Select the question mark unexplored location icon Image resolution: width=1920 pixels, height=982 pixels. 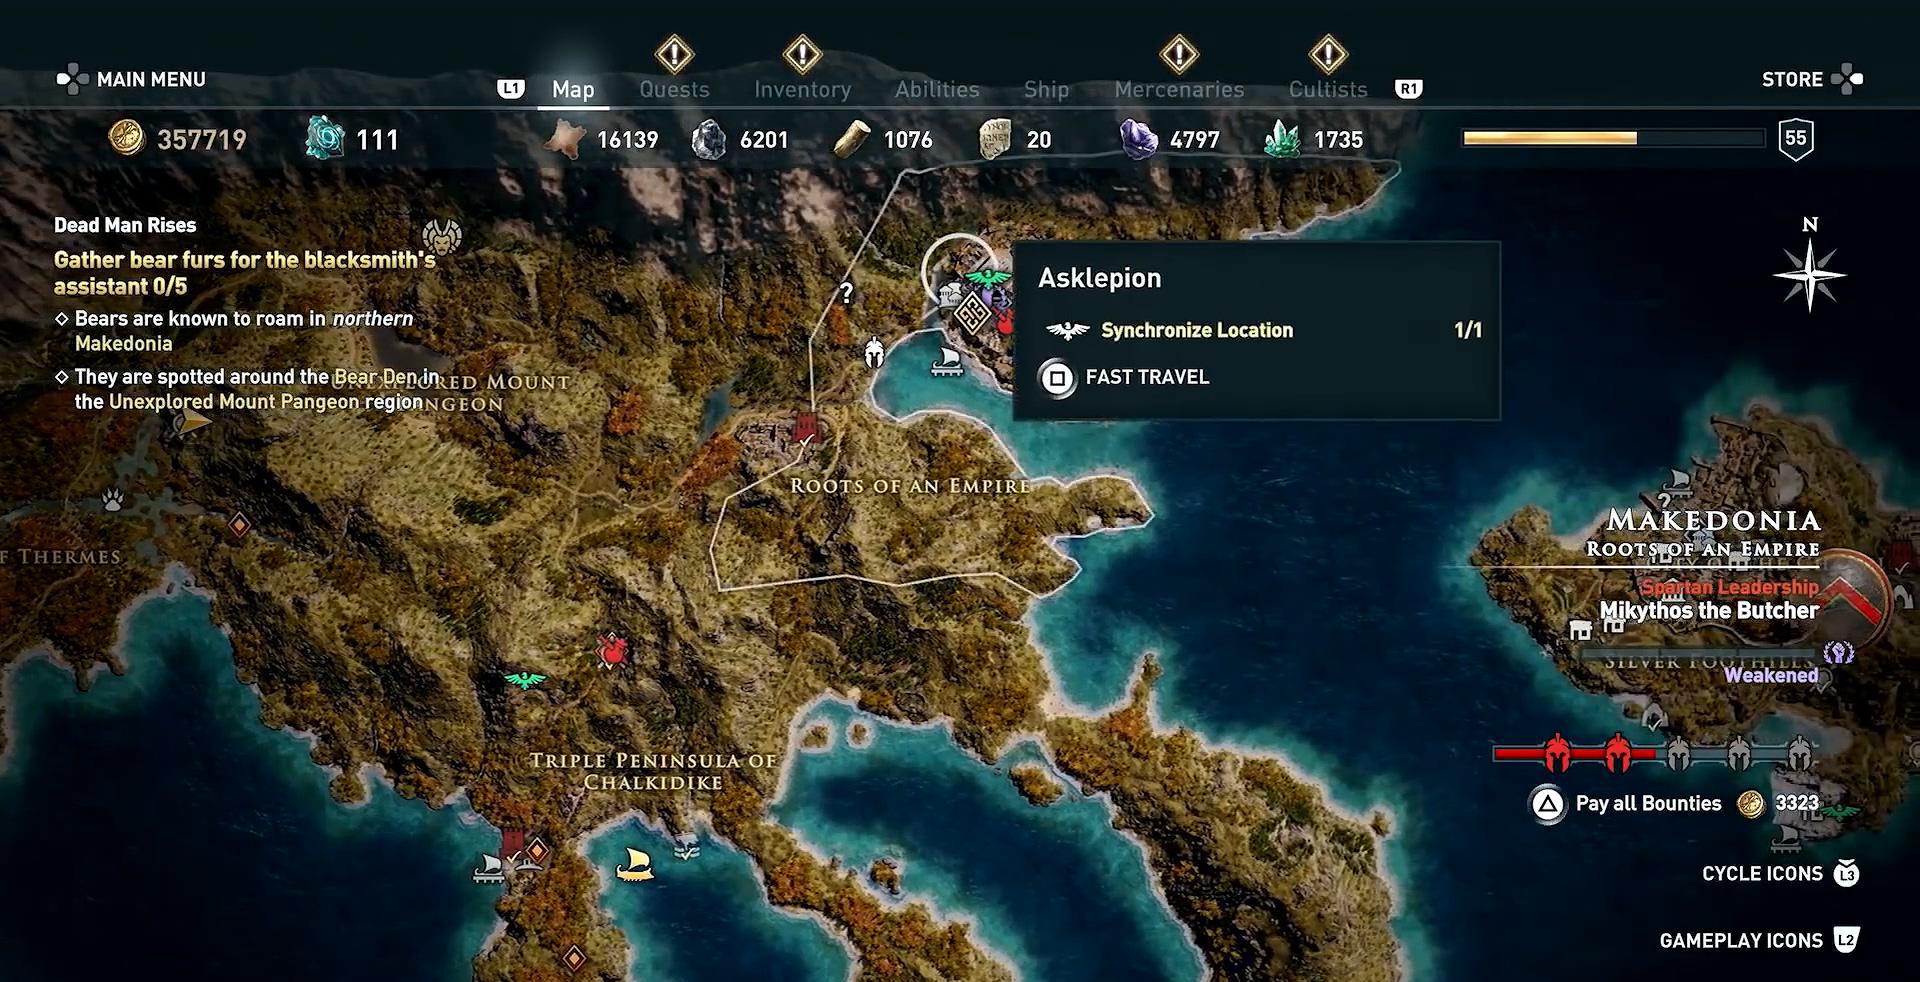(x=846, y=293)
